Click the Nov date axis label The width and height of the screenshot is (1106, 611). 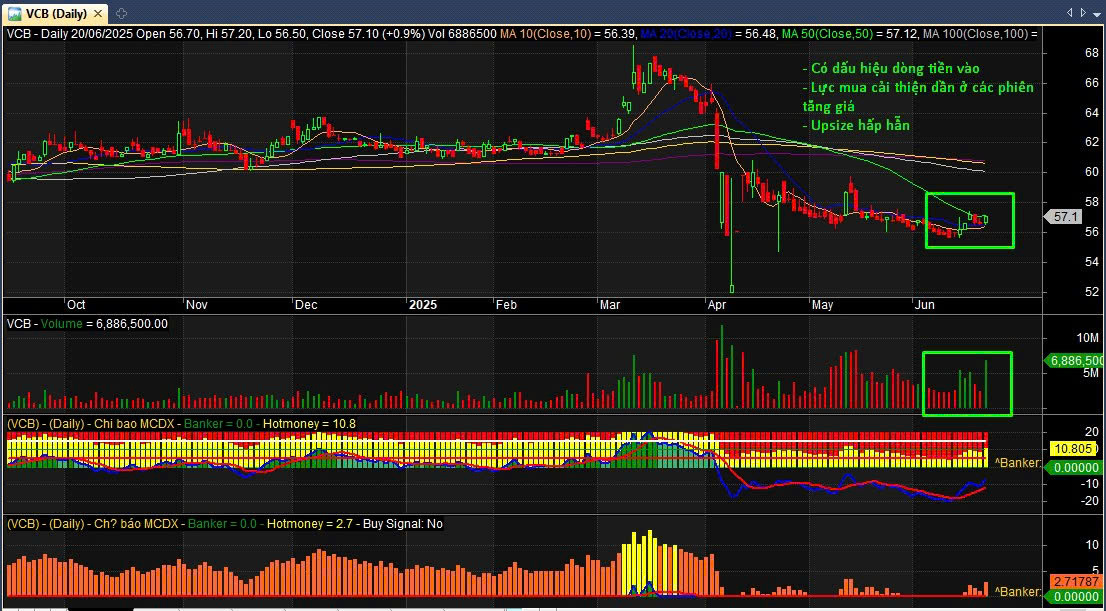click(x=196, y=305)
